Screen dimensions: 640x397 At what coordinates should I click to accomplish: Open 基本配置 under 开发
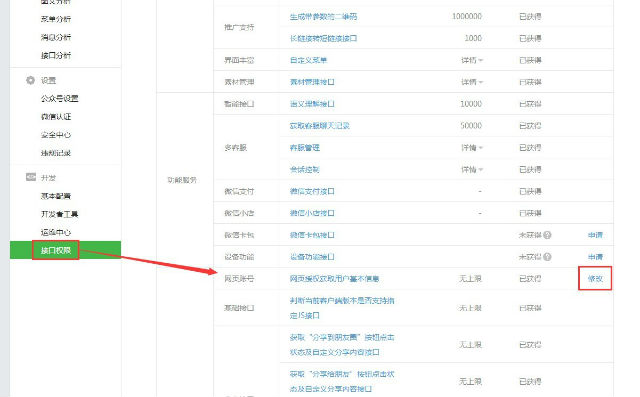pos(56,196)
